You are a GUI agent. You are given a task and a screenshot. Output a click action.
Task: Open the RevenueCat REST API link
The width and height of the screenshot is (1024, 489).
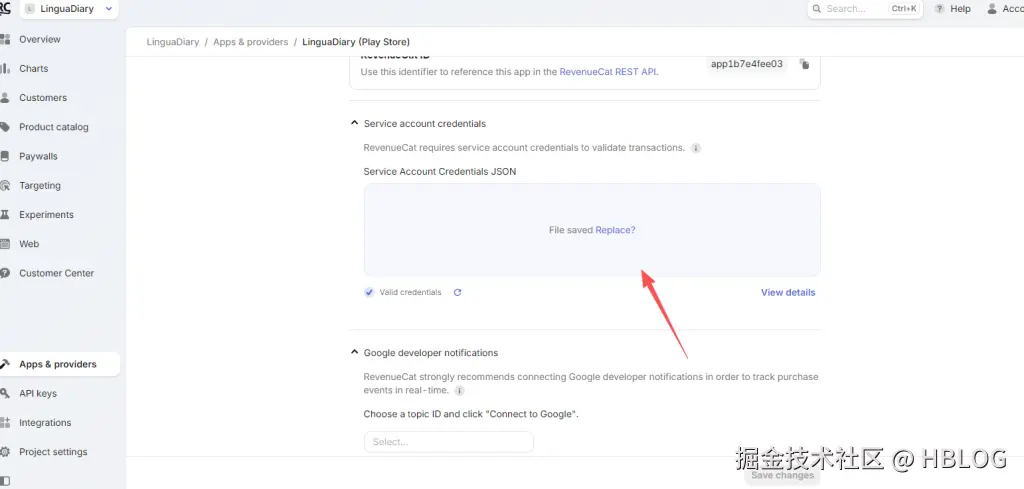click(607, 72)
